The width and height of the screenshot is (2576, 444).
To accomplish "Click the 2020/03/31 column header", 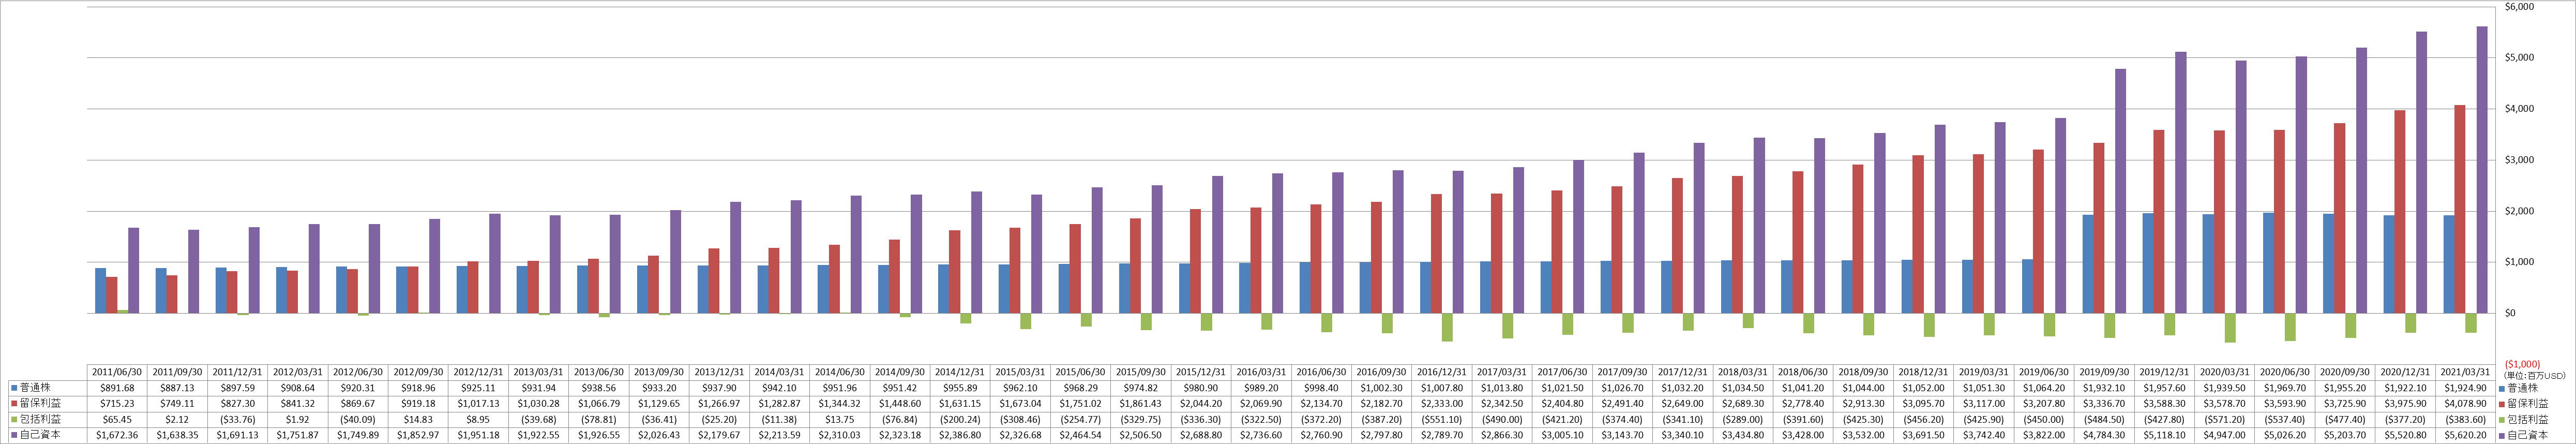I will click(2224, 372).
